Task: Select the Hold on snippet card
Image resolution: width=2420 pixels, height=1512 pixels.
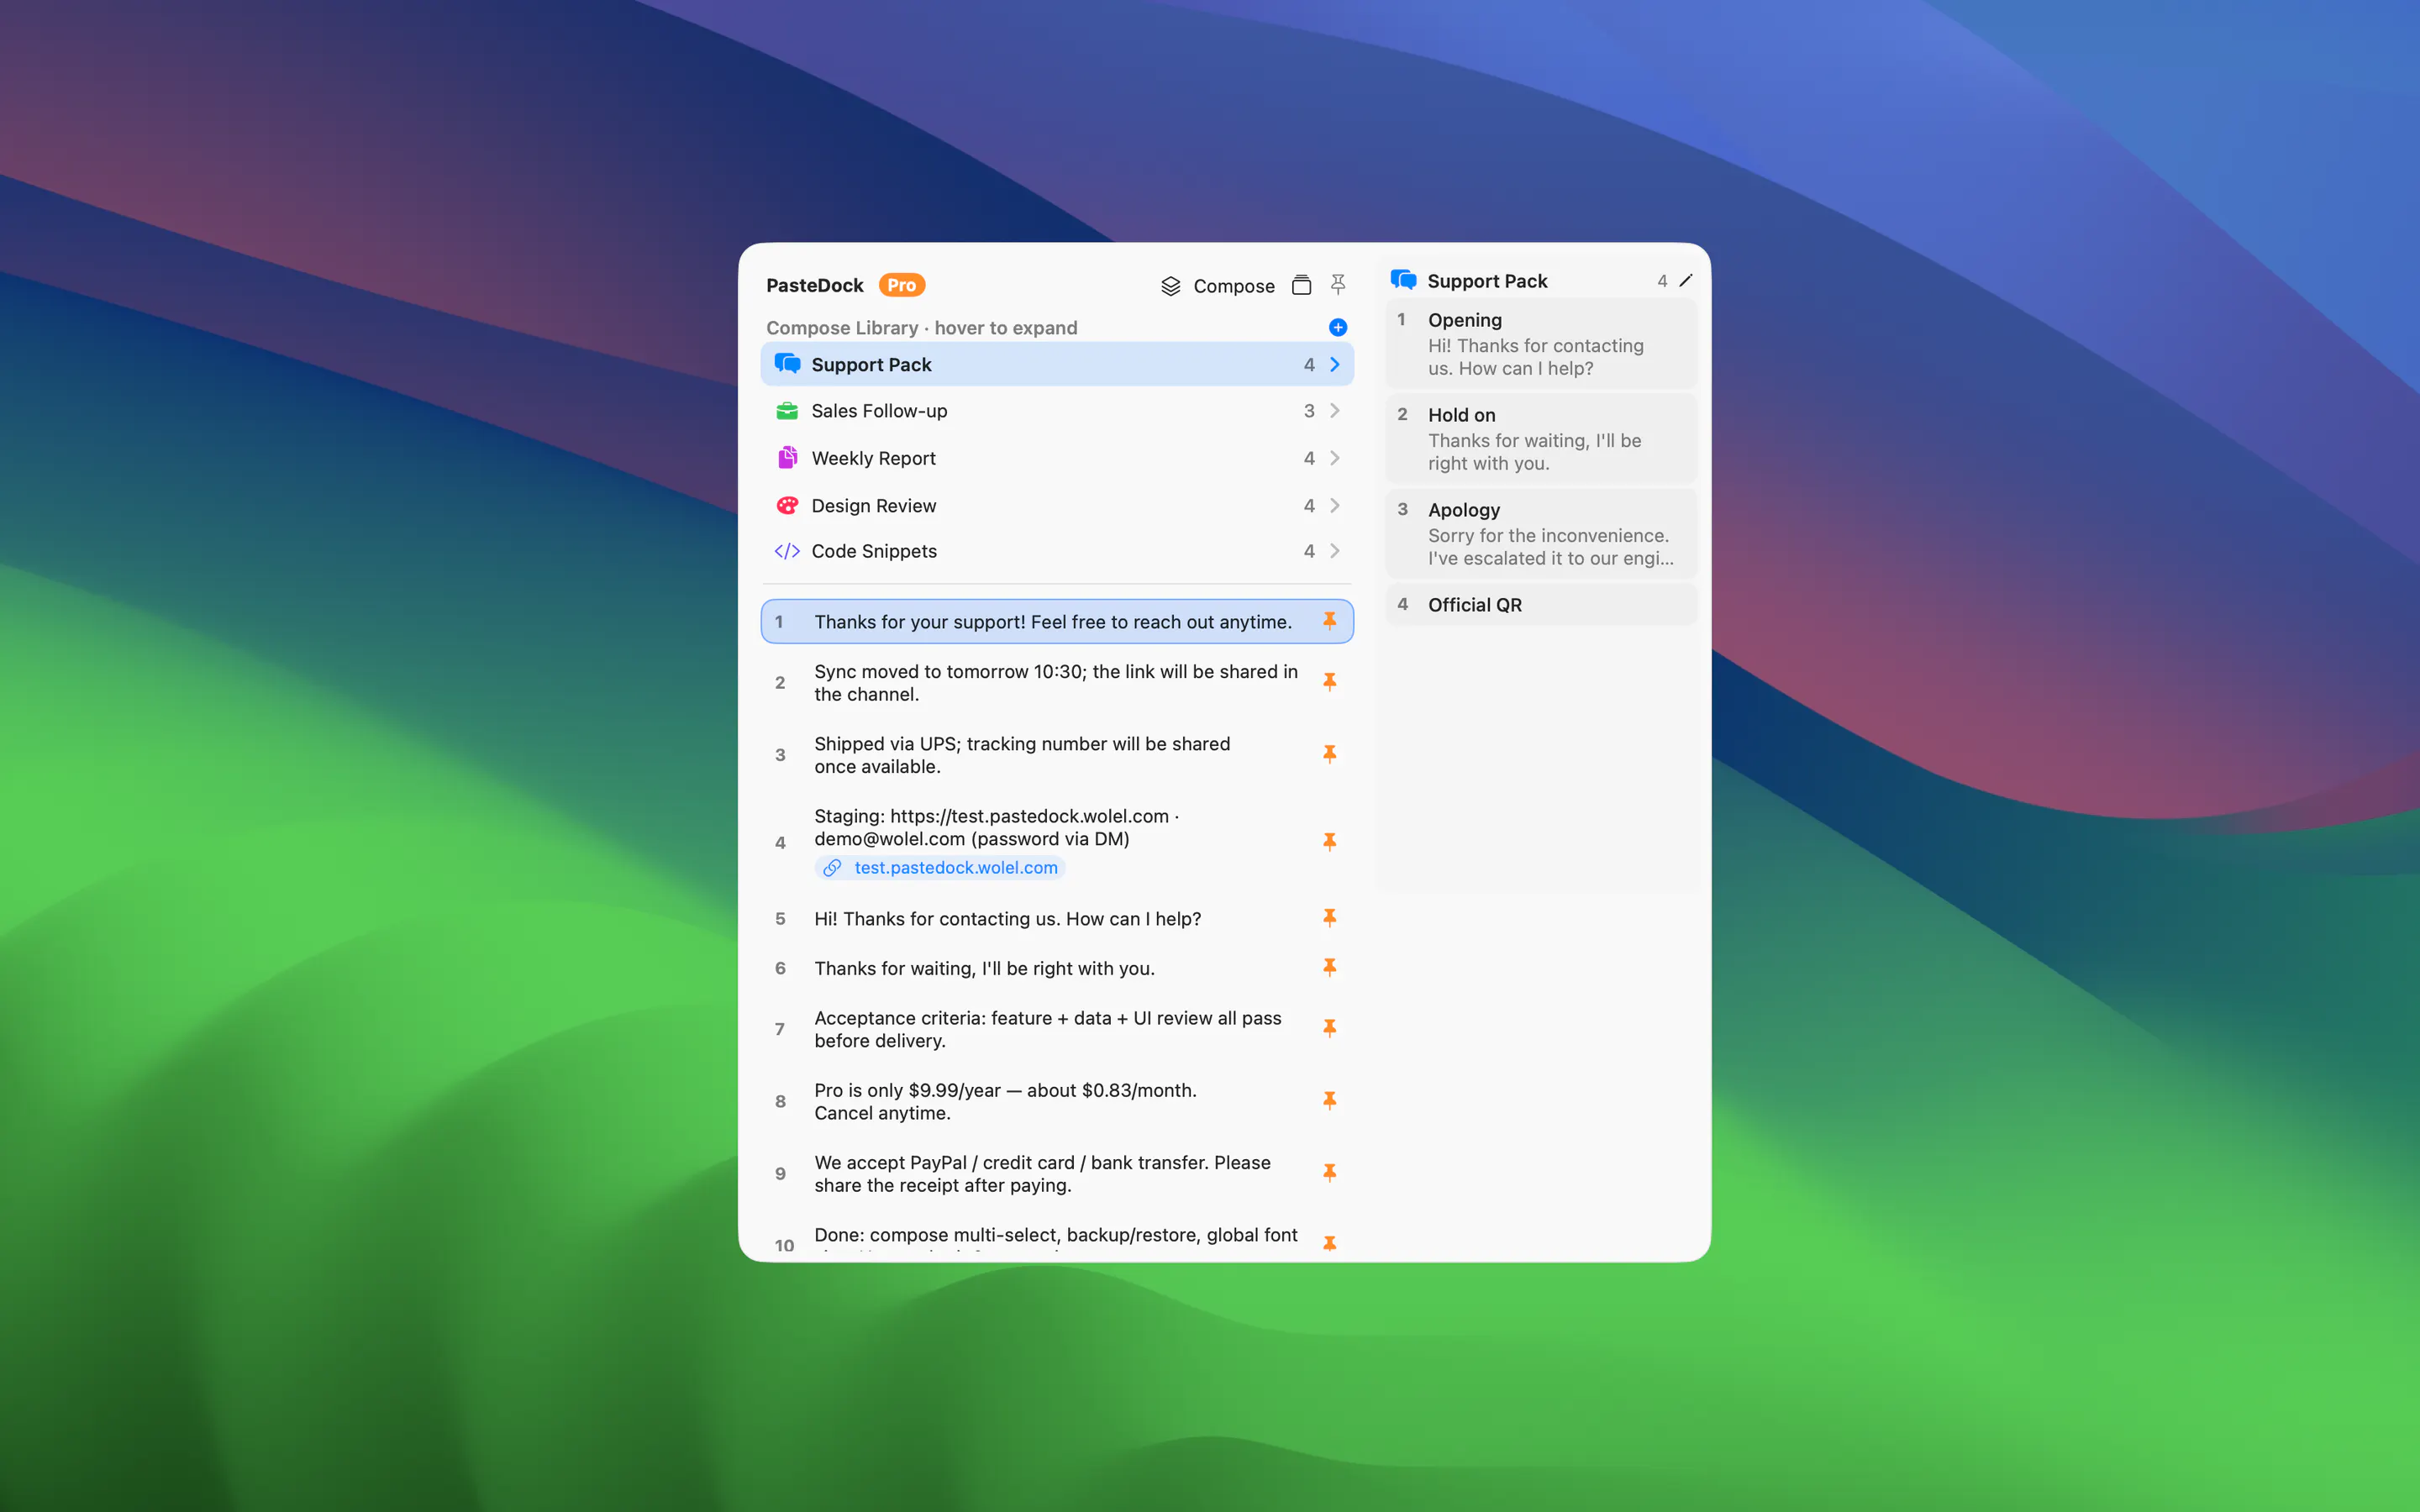Action: pos(1541,438)
